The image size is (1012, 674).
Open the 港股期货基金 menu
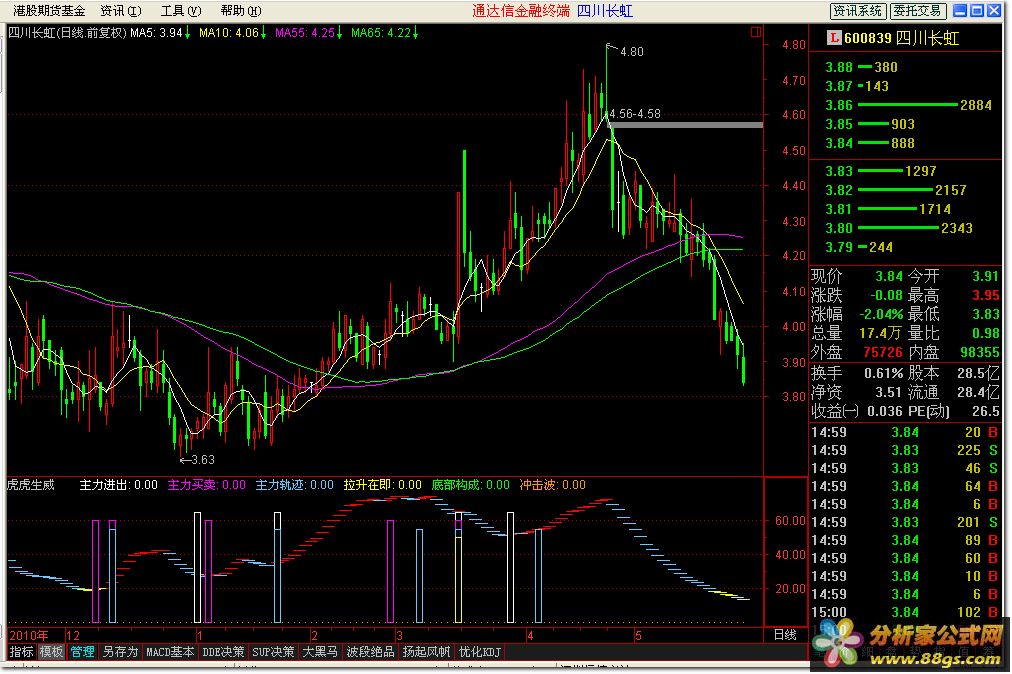pos(49,10)
